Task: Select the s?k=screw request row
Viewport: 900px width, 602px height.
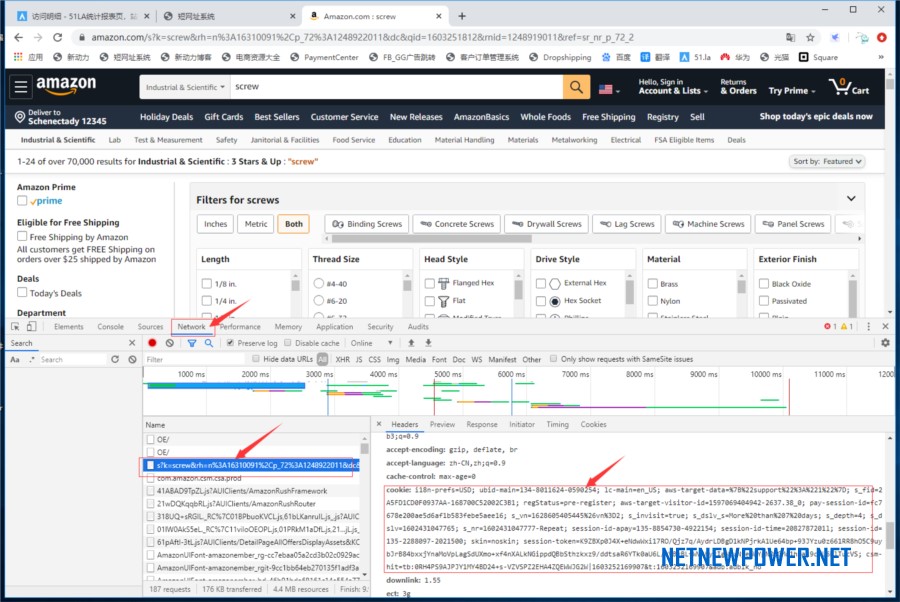Action: pos(252,465)
